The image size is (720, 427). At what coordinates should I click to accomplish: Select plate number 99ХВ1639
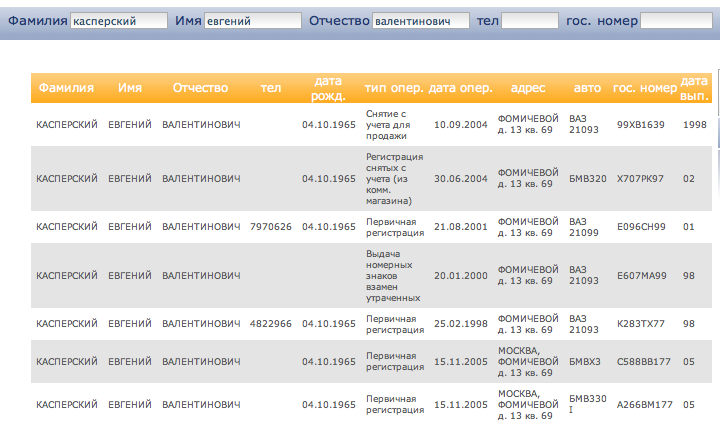coord(641,124)
